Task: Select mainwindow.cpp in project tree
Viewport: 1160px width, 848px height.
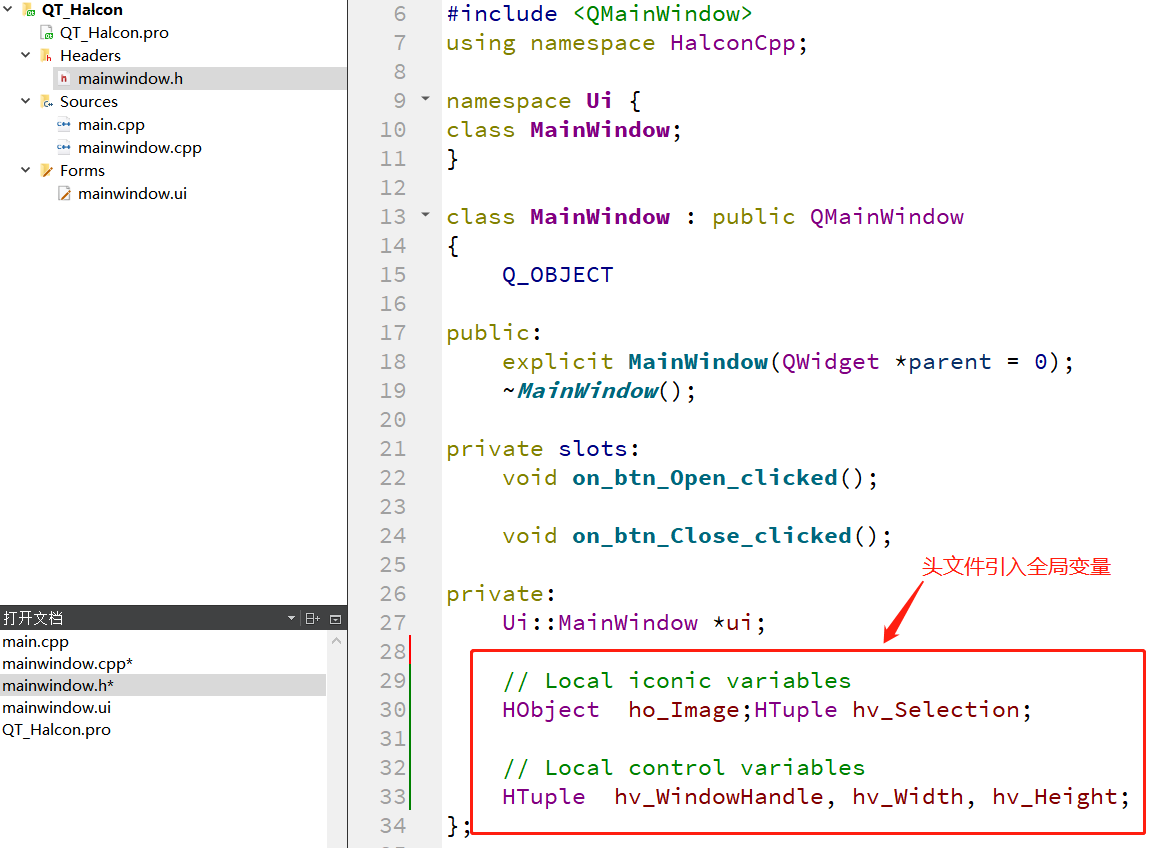Action: click(x=140, y=148)
